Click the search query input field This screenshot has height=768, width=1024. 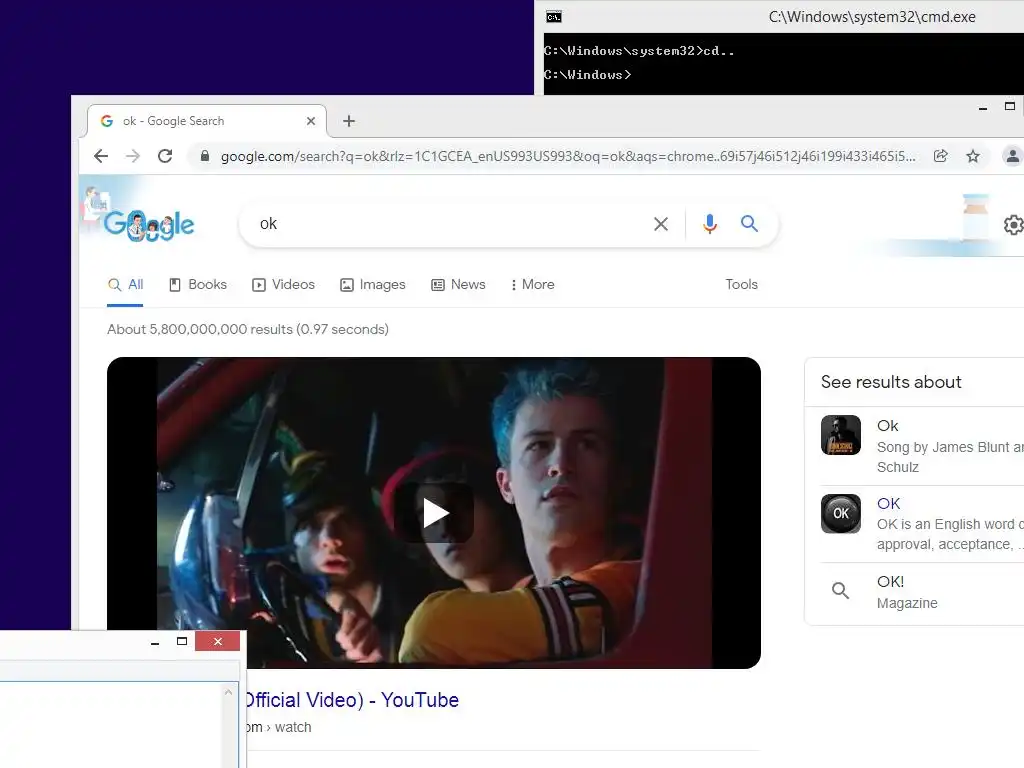coord(451,224)
